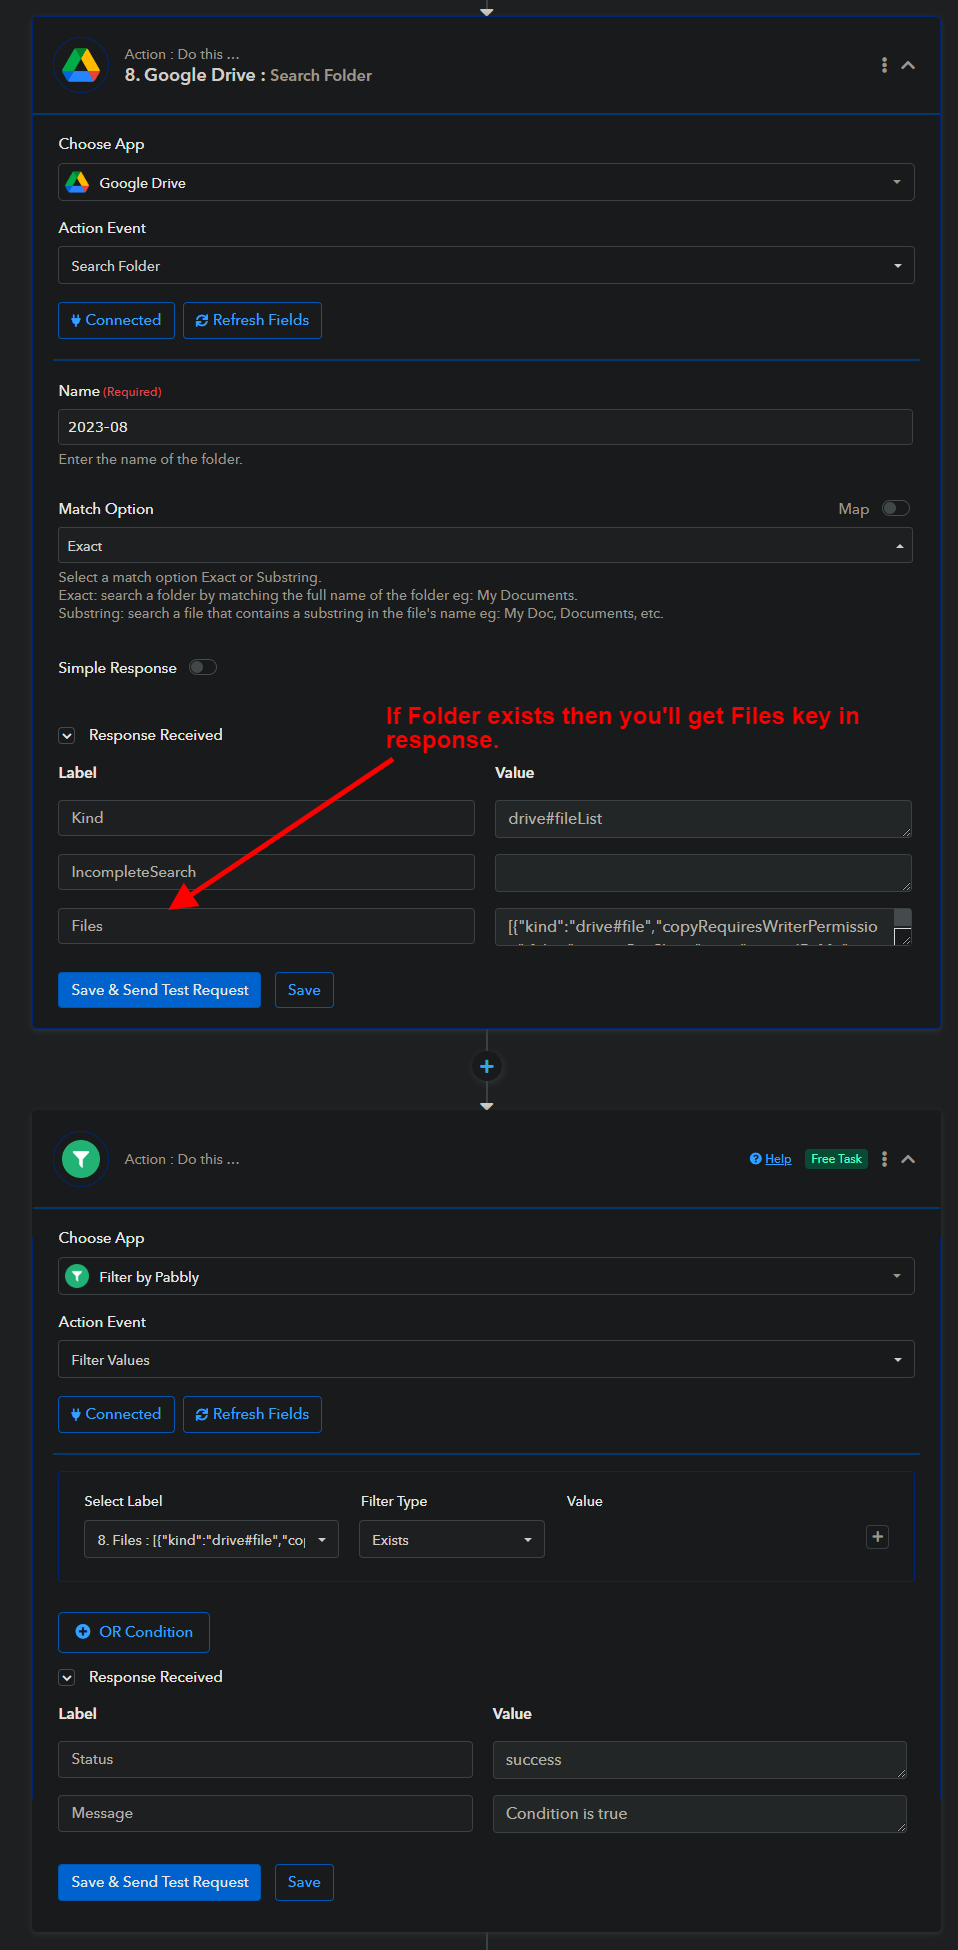The image size is (958, 1950).
Task: Click Save button in Filter step
Action: (304, 1882)
